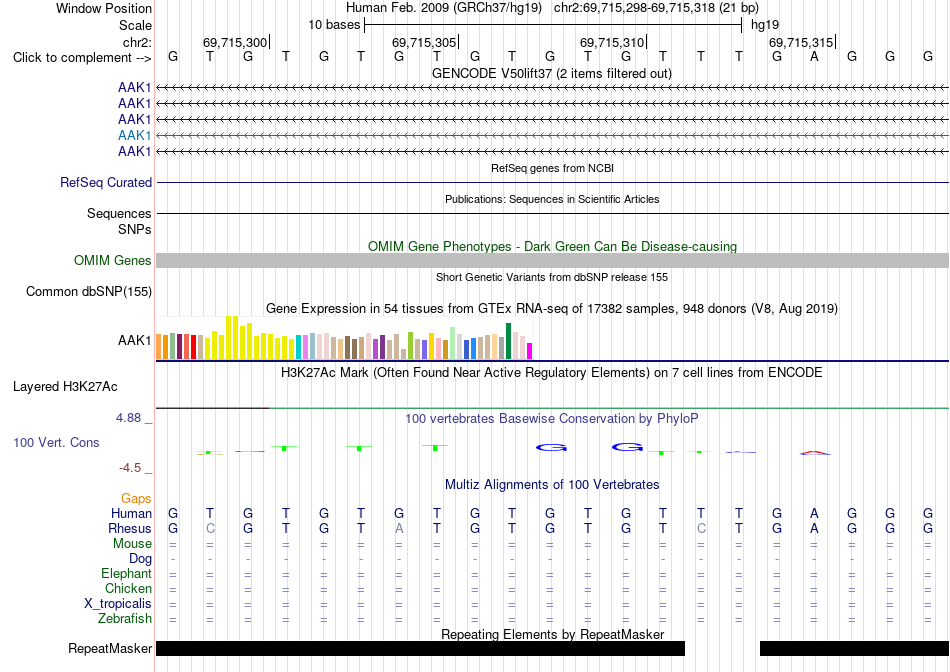Viewport: 950px width, 672px height.
Task: Click the 'OMIM Genes' track label
Action: 112,261
